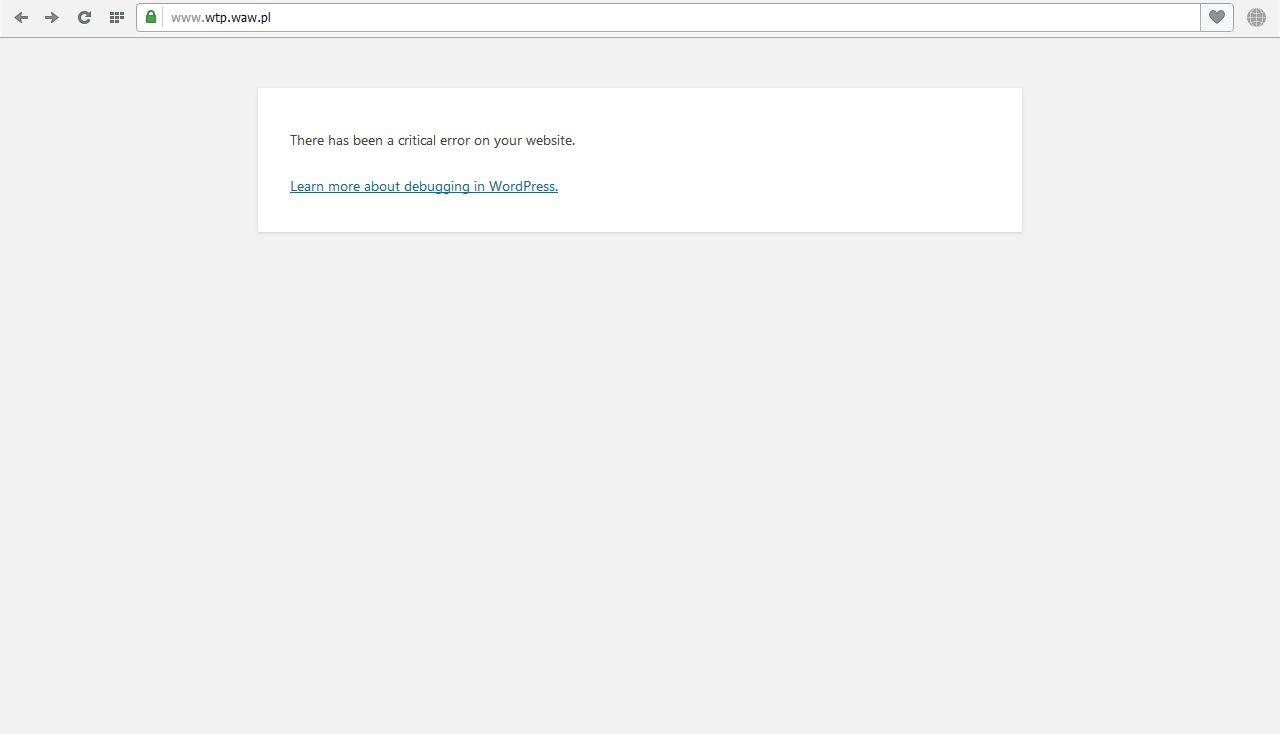Click gray margin right of error card
Image resolution: width=1280 pixels, height=734 pixels.
[1150, 160]
